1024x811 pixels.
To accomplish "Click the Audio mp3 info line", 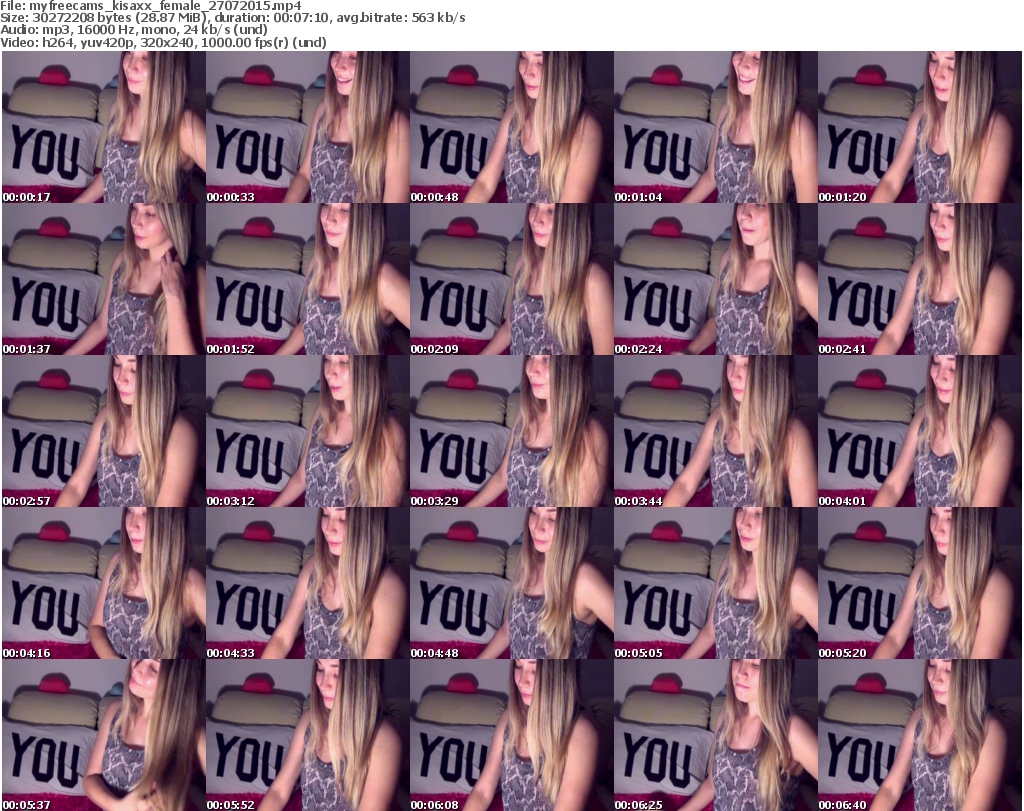I will tap(134, 30).
